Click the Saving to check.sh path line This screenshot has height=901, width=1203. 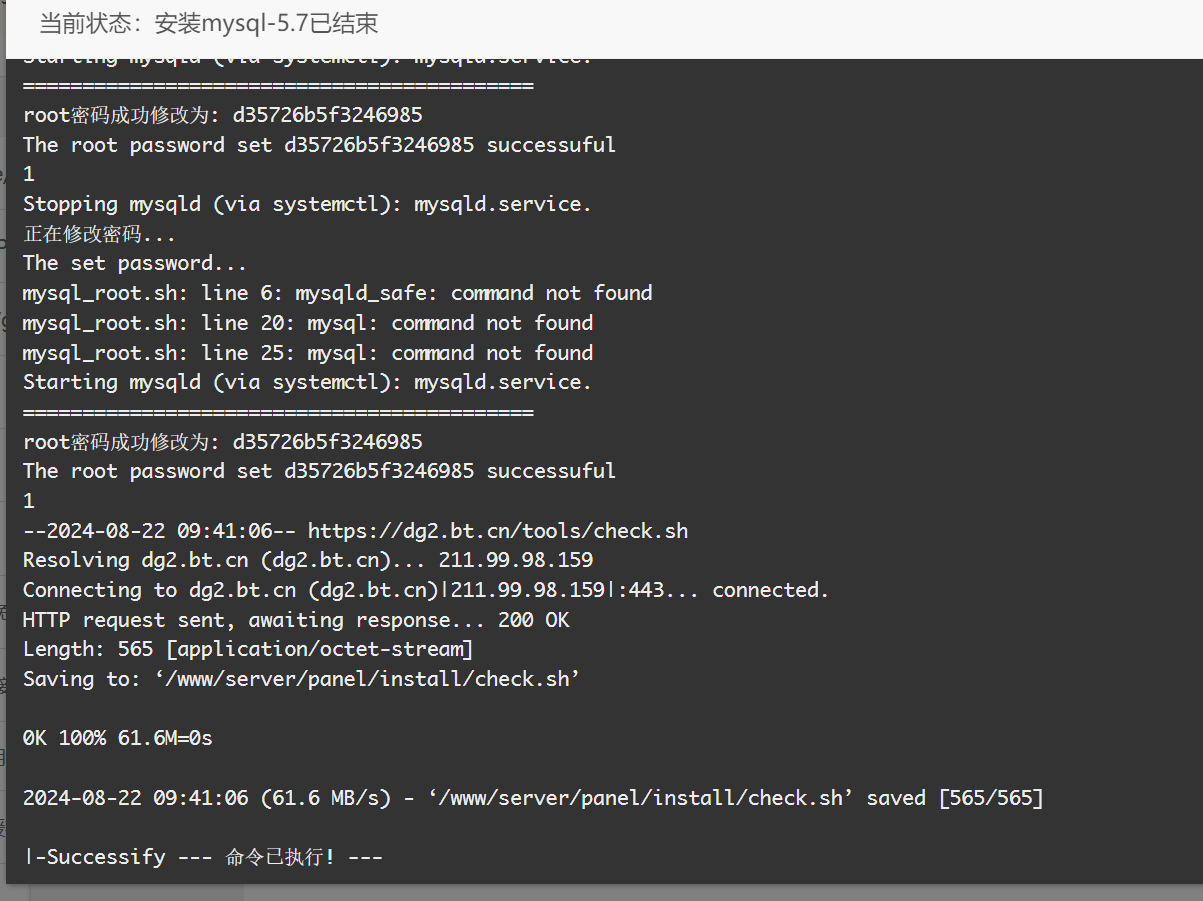(x=302, y=680)
